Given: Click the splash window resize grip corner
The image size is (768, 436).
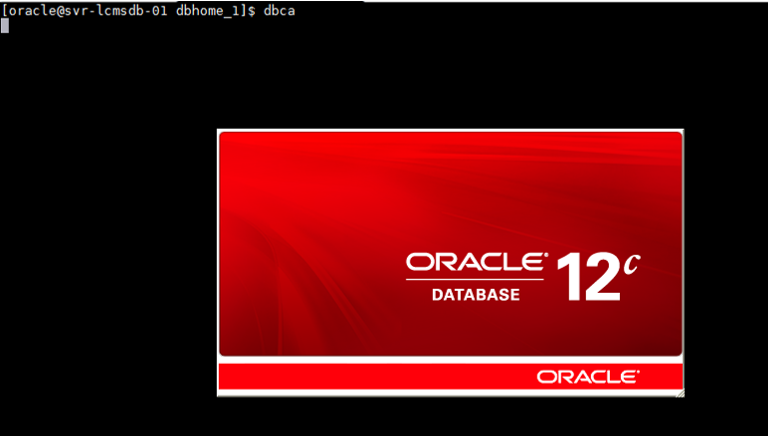Looking at the screenshot, I should tap(680, 393).
